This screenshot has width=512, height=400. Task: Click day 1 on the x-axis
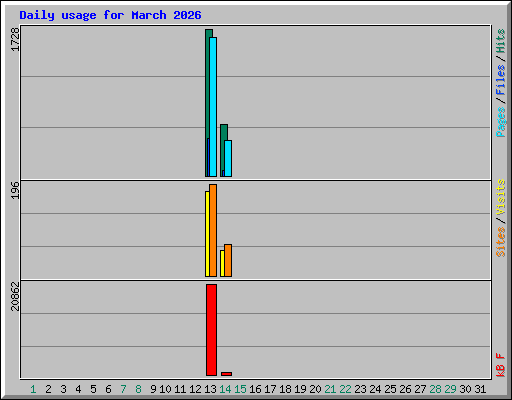(33, 389)
